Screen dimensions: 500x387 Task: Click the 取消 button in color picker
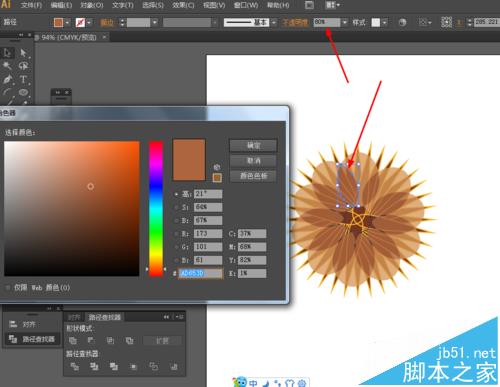coord(253,161)
